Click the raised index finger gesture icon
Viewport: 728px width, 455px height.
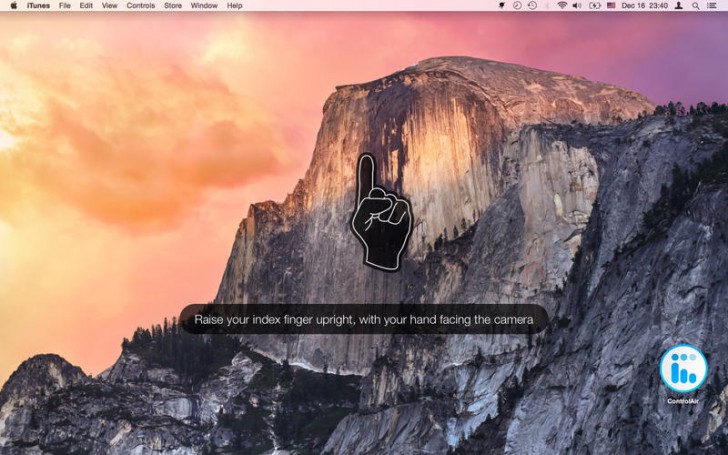(382, 212)
